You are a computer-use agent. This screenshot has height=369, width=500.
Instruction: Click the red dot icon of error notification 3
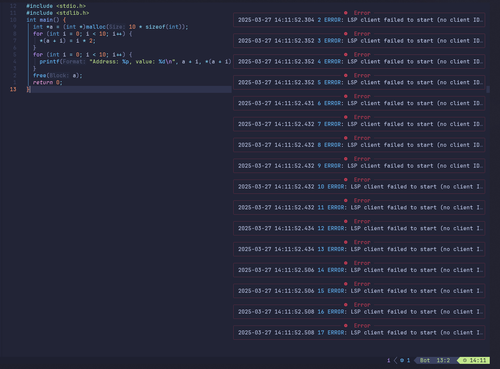point(346,34)
